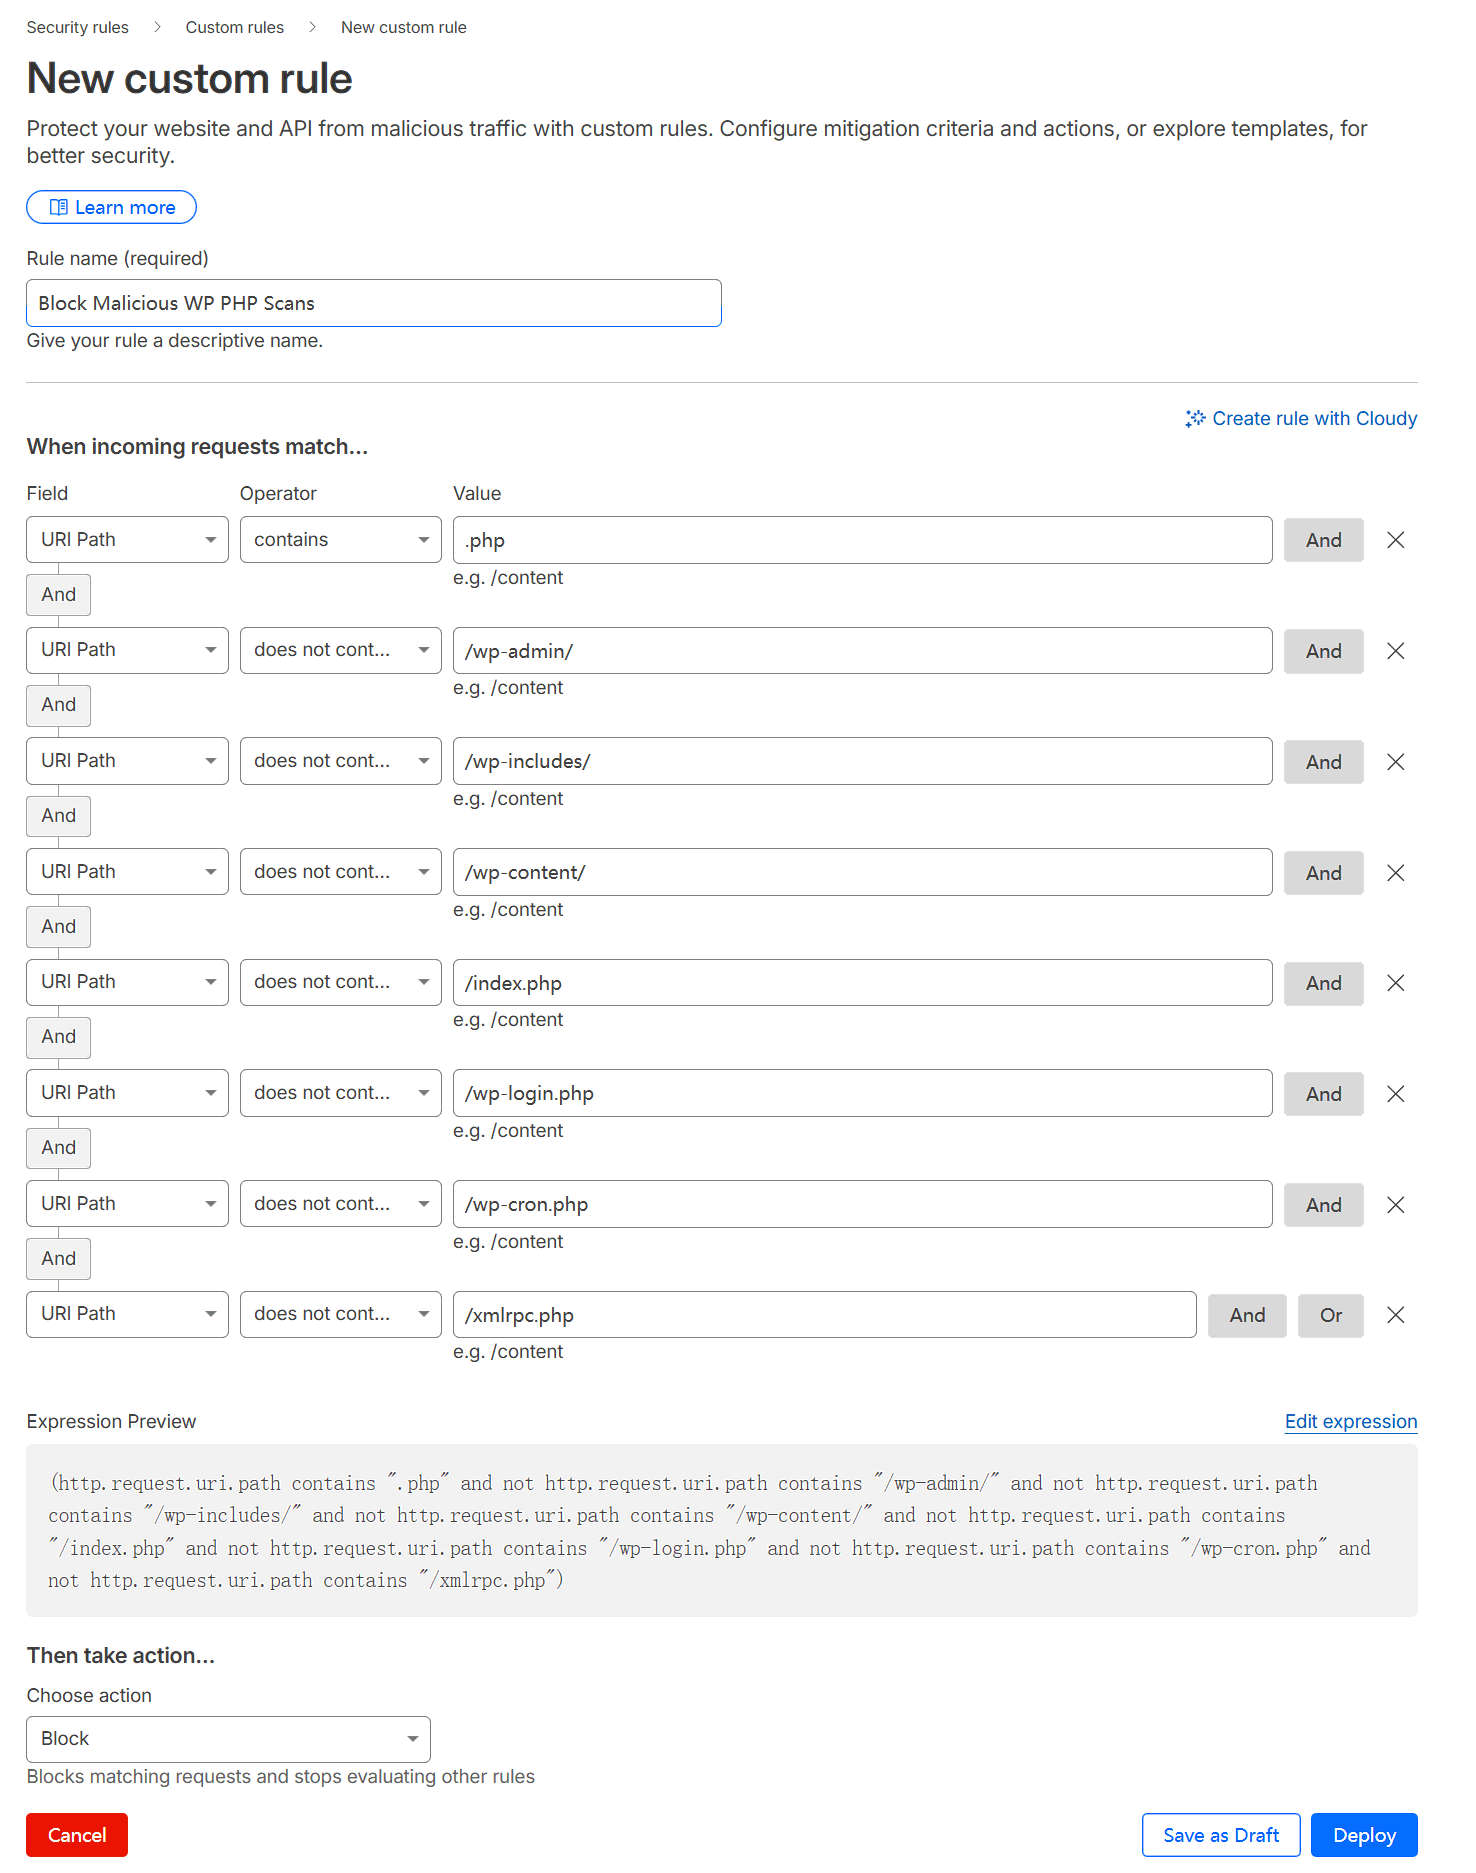Image resolution: width=1476 pixels, height=1873 pixels.
Task: Delete the /wp-cron.php condition row
Action: [x=1396, y=1205]
